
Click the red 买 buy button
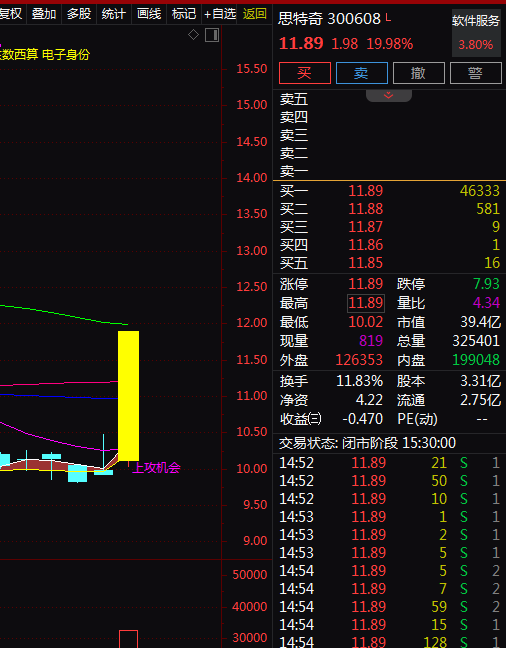(x=305, y=73)
